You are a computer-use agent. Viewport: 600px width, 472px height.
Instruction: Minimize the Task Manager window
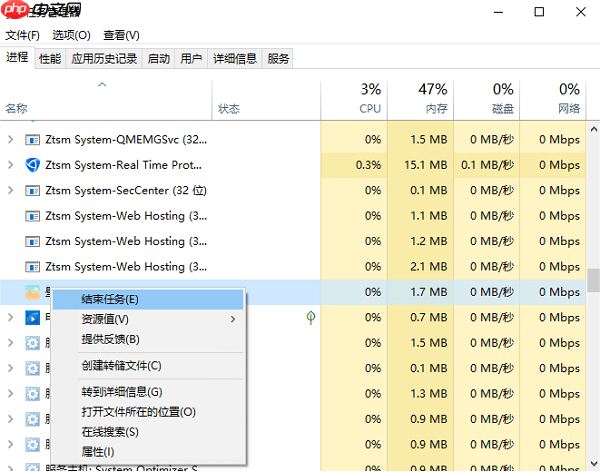coord(498,12)
